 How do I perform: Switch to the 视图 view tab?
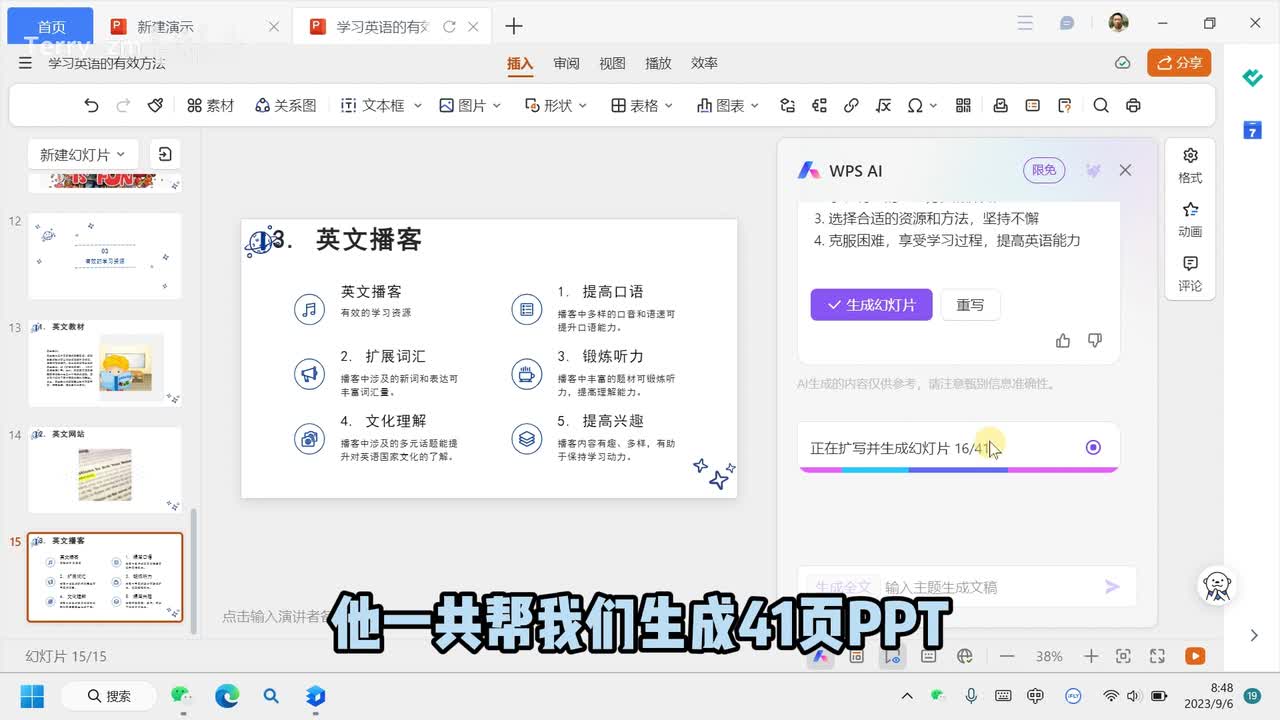[612, 63]
